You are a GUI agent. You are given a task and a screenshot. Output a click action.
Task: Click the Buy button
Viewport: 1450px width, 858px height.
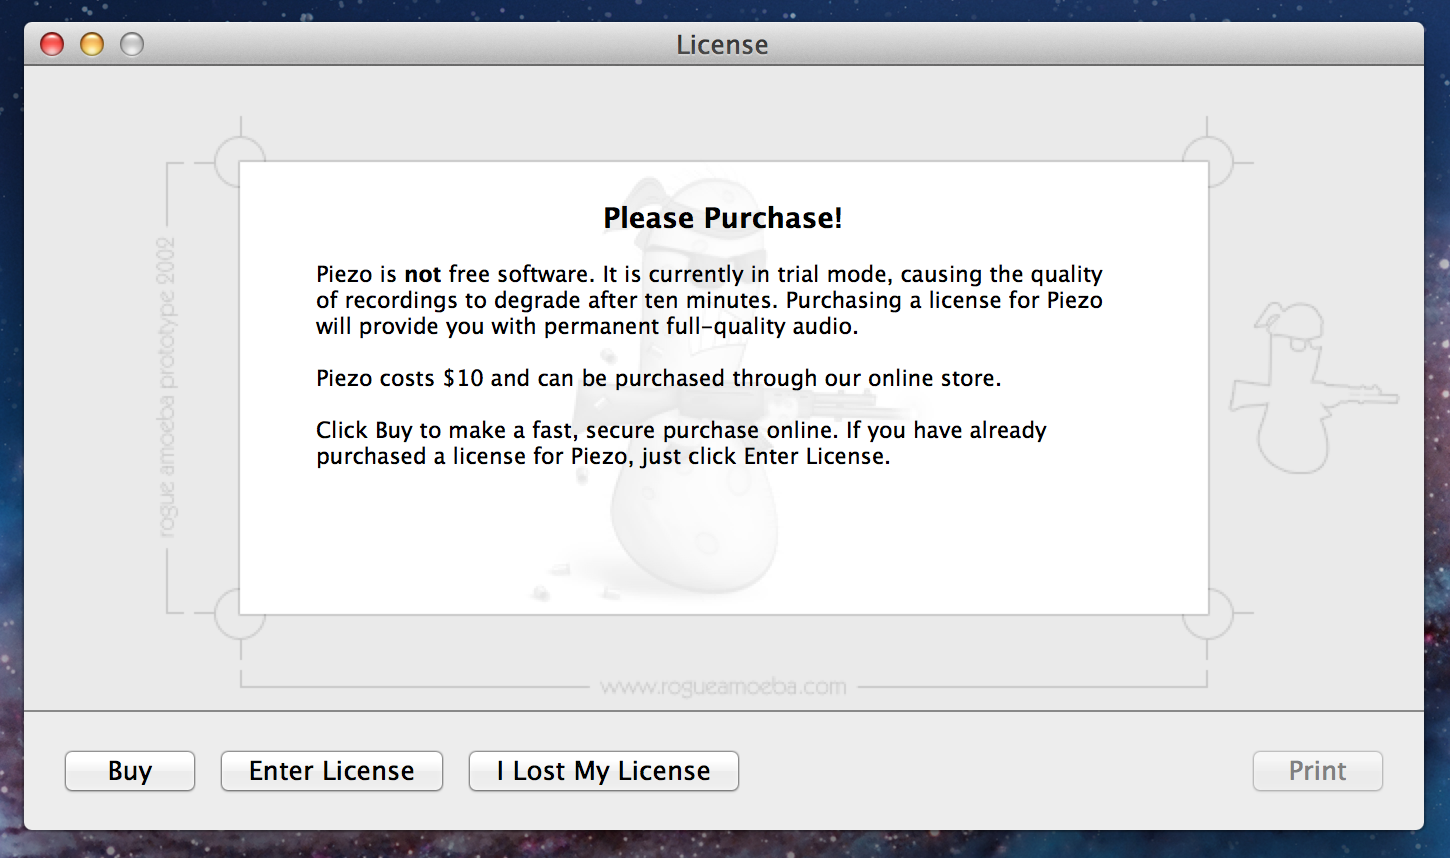[130, 771]
